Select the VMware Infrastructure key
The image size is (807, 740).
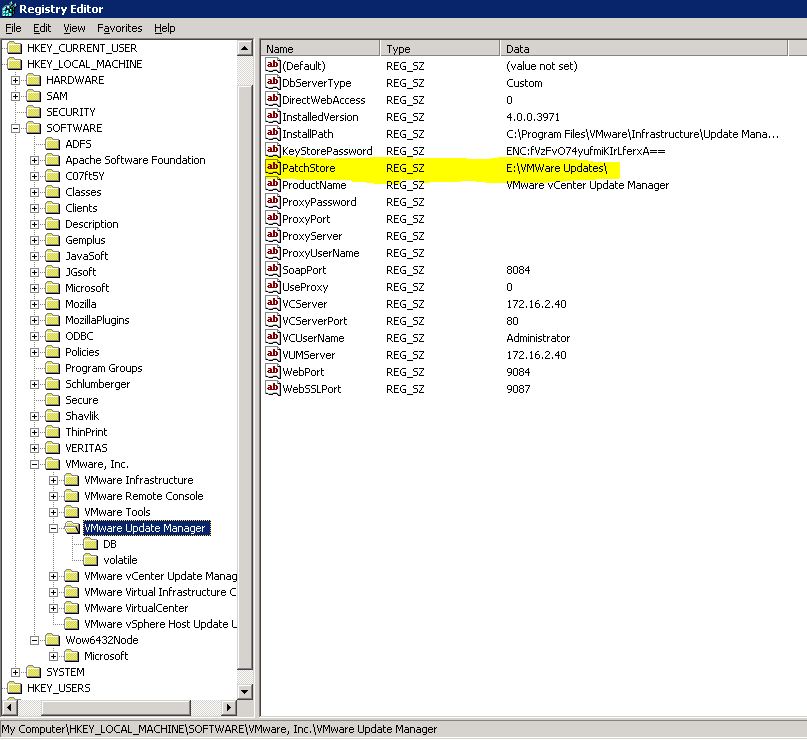click(x=139, y=480)
